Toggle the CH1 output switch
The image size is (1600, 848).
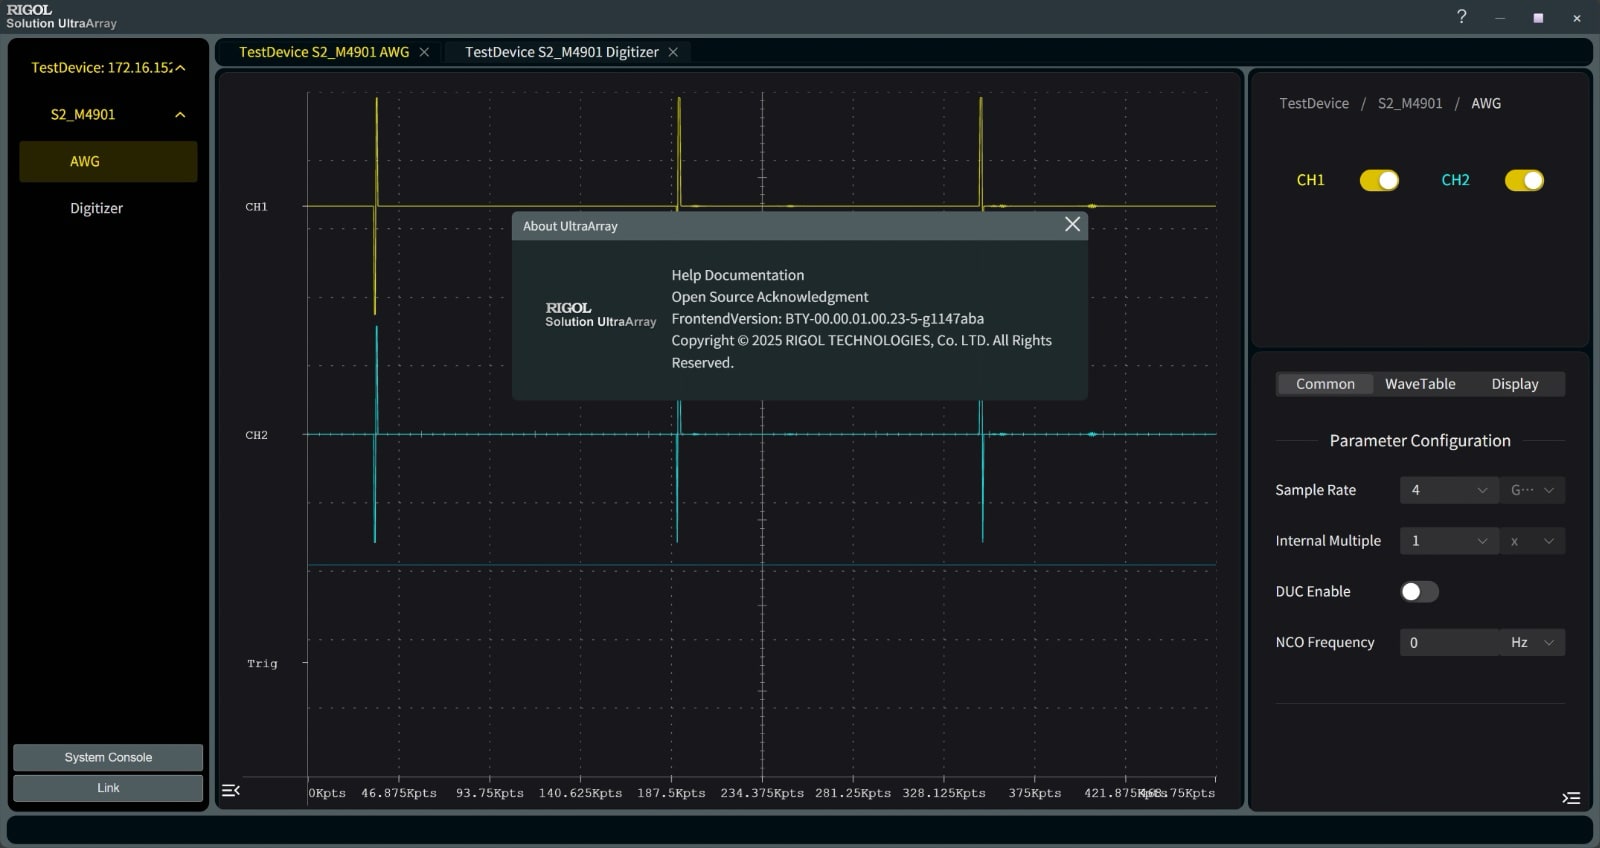(x=1379, y=180)
